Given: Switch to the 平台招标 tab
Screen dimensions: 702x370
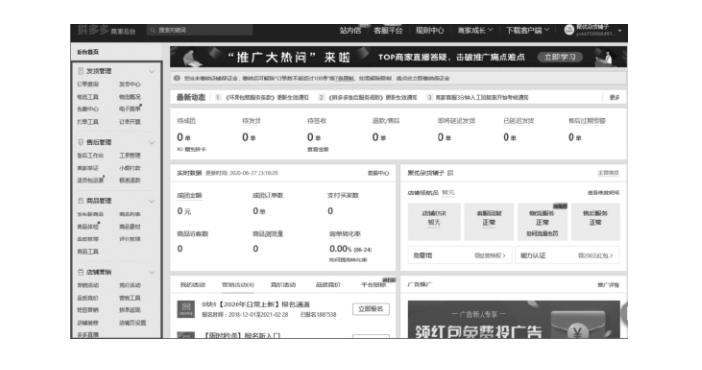Looking at the screenshot, I should 374,285.
